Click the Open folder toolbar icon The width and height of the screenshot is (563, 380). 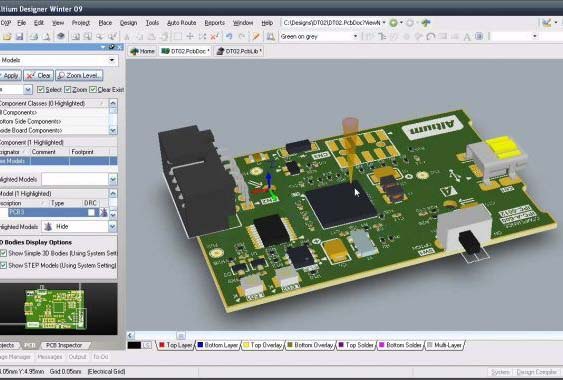8,36
